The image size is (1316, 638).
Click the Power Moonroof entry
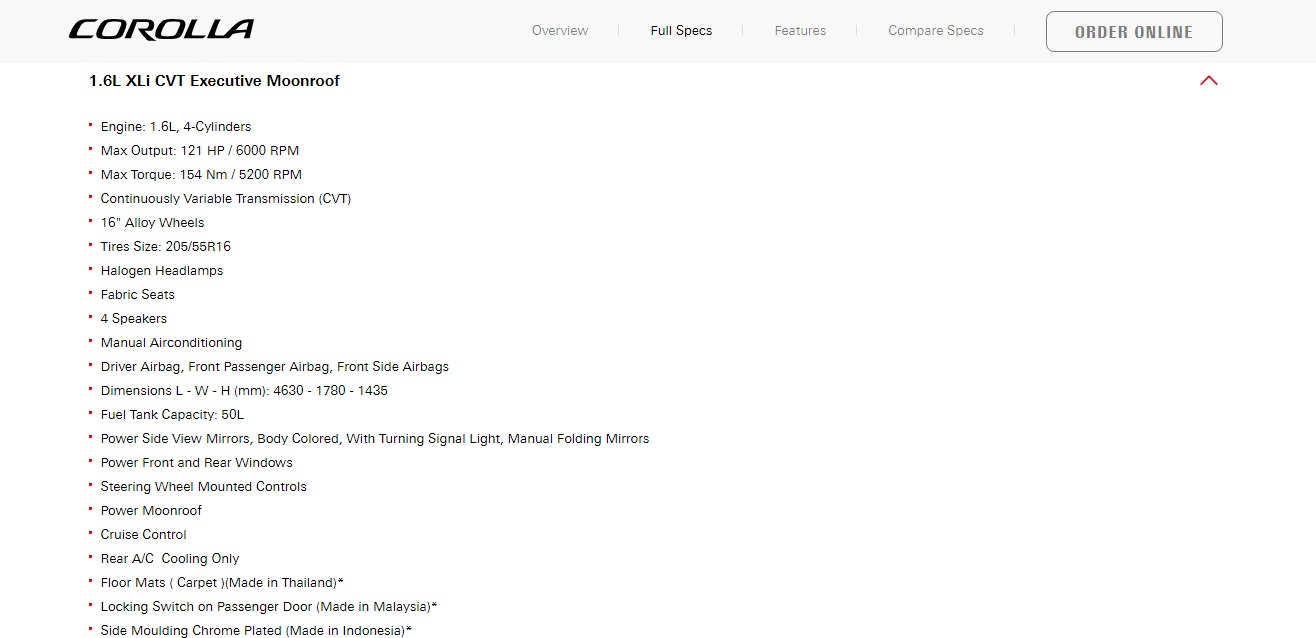click(x=151, y=511)
